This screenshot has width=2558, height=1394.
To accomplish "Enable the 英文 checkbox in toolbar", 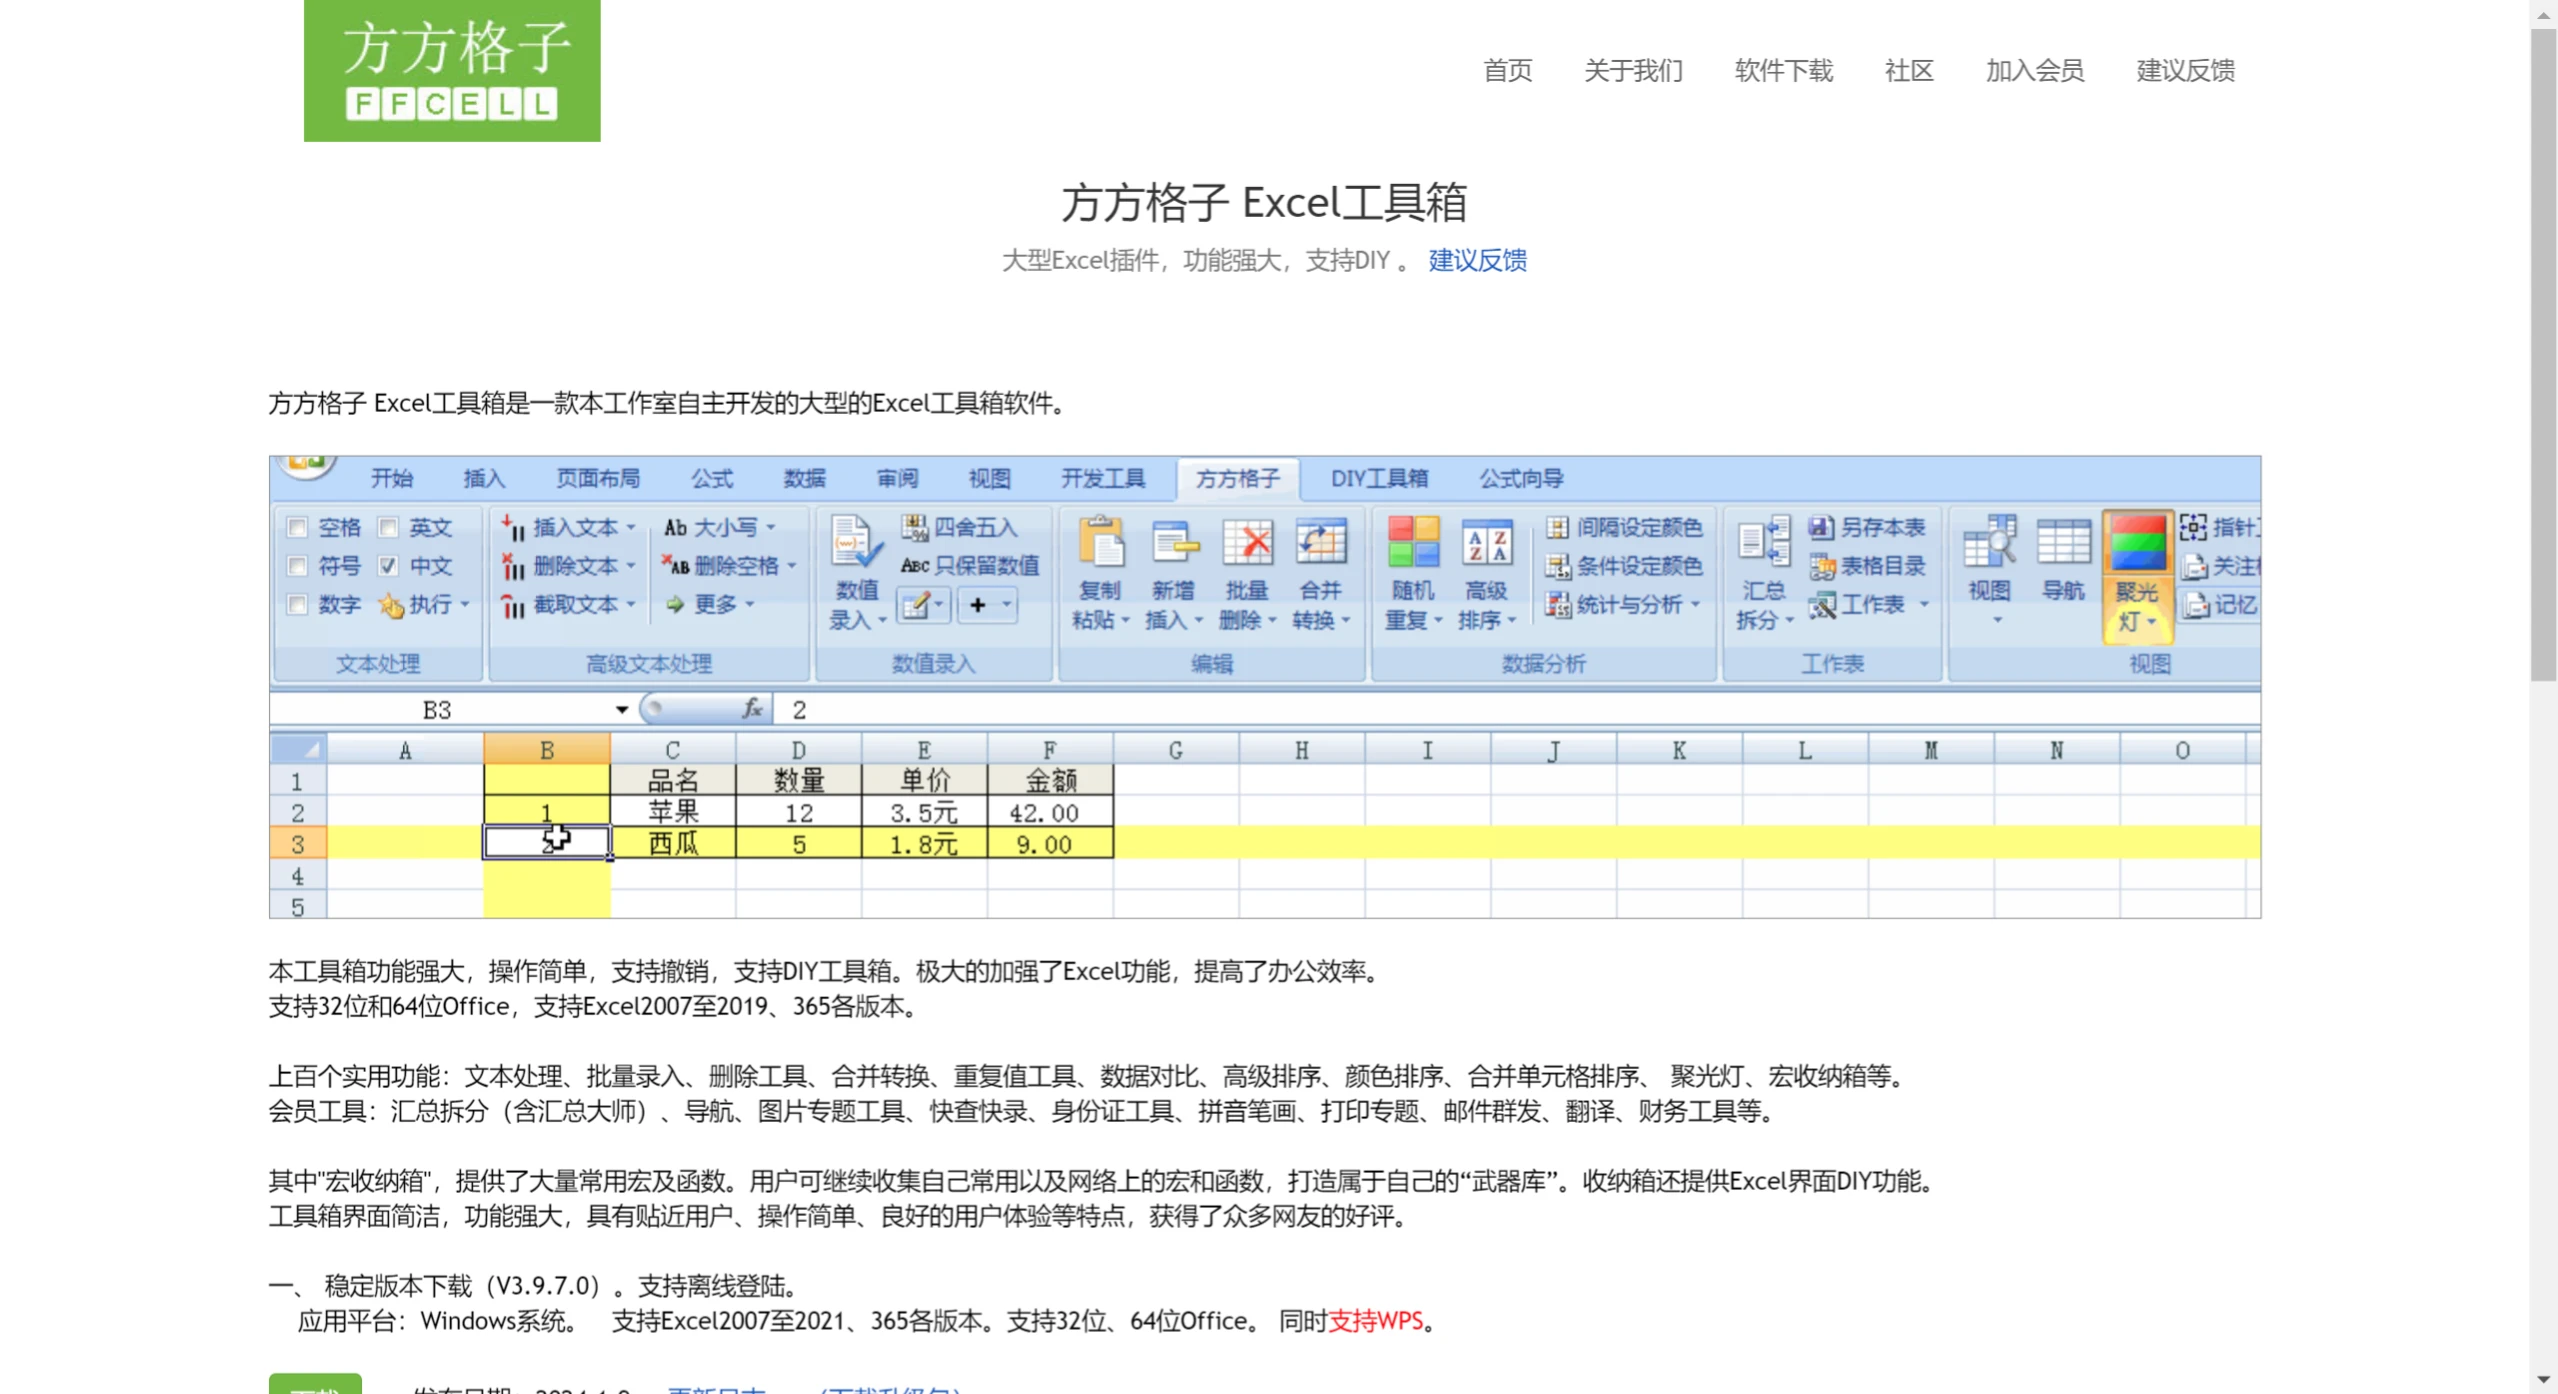I will tap(386, 529).
